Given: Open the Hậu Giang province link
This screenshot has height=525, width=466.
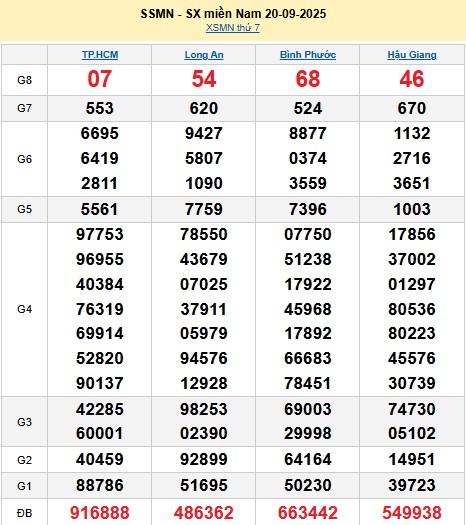Looking at the screenshot, I should click(x=412, y=55).
